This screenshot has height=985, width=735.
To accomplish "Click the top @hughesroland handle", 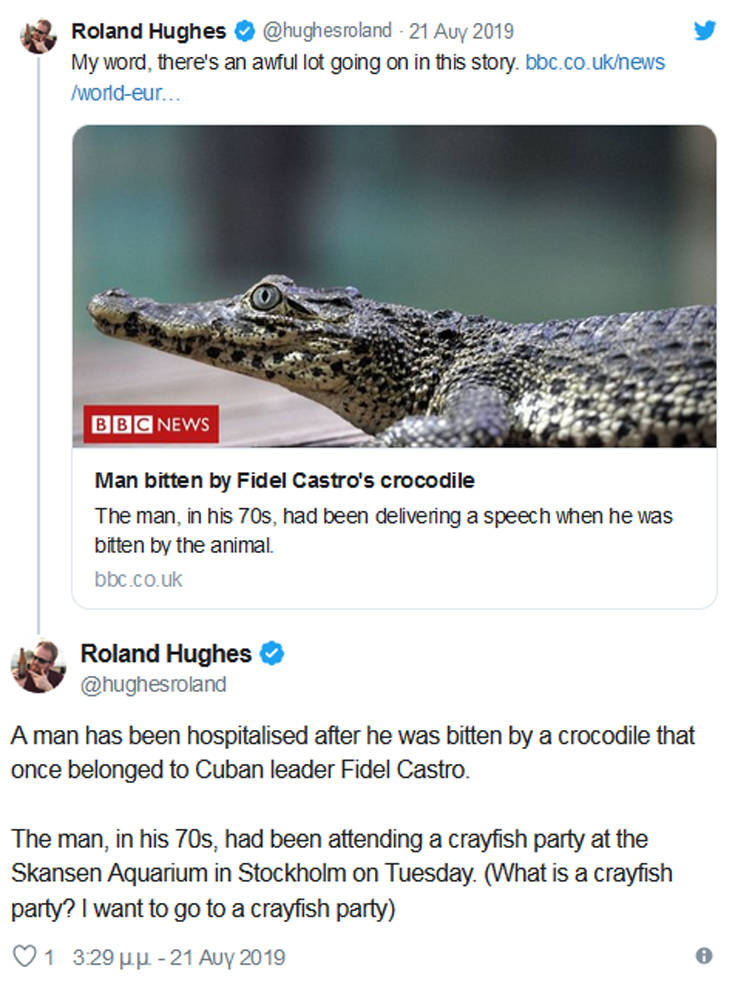I will tap(327, 31).
